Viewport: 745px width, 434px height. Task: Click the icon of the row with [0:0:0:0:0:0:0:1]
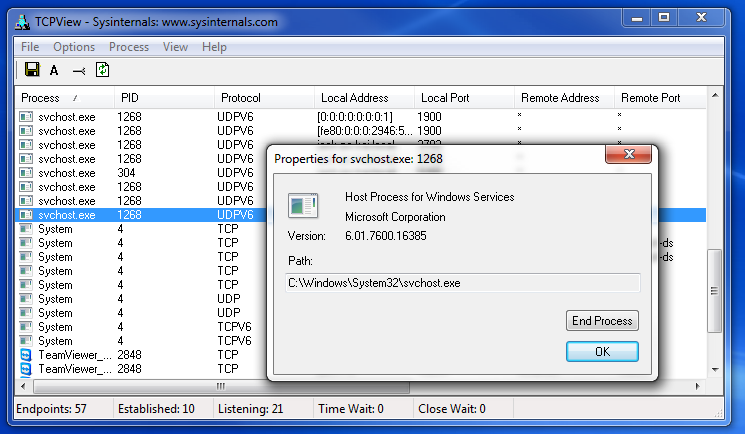point(26,116)
